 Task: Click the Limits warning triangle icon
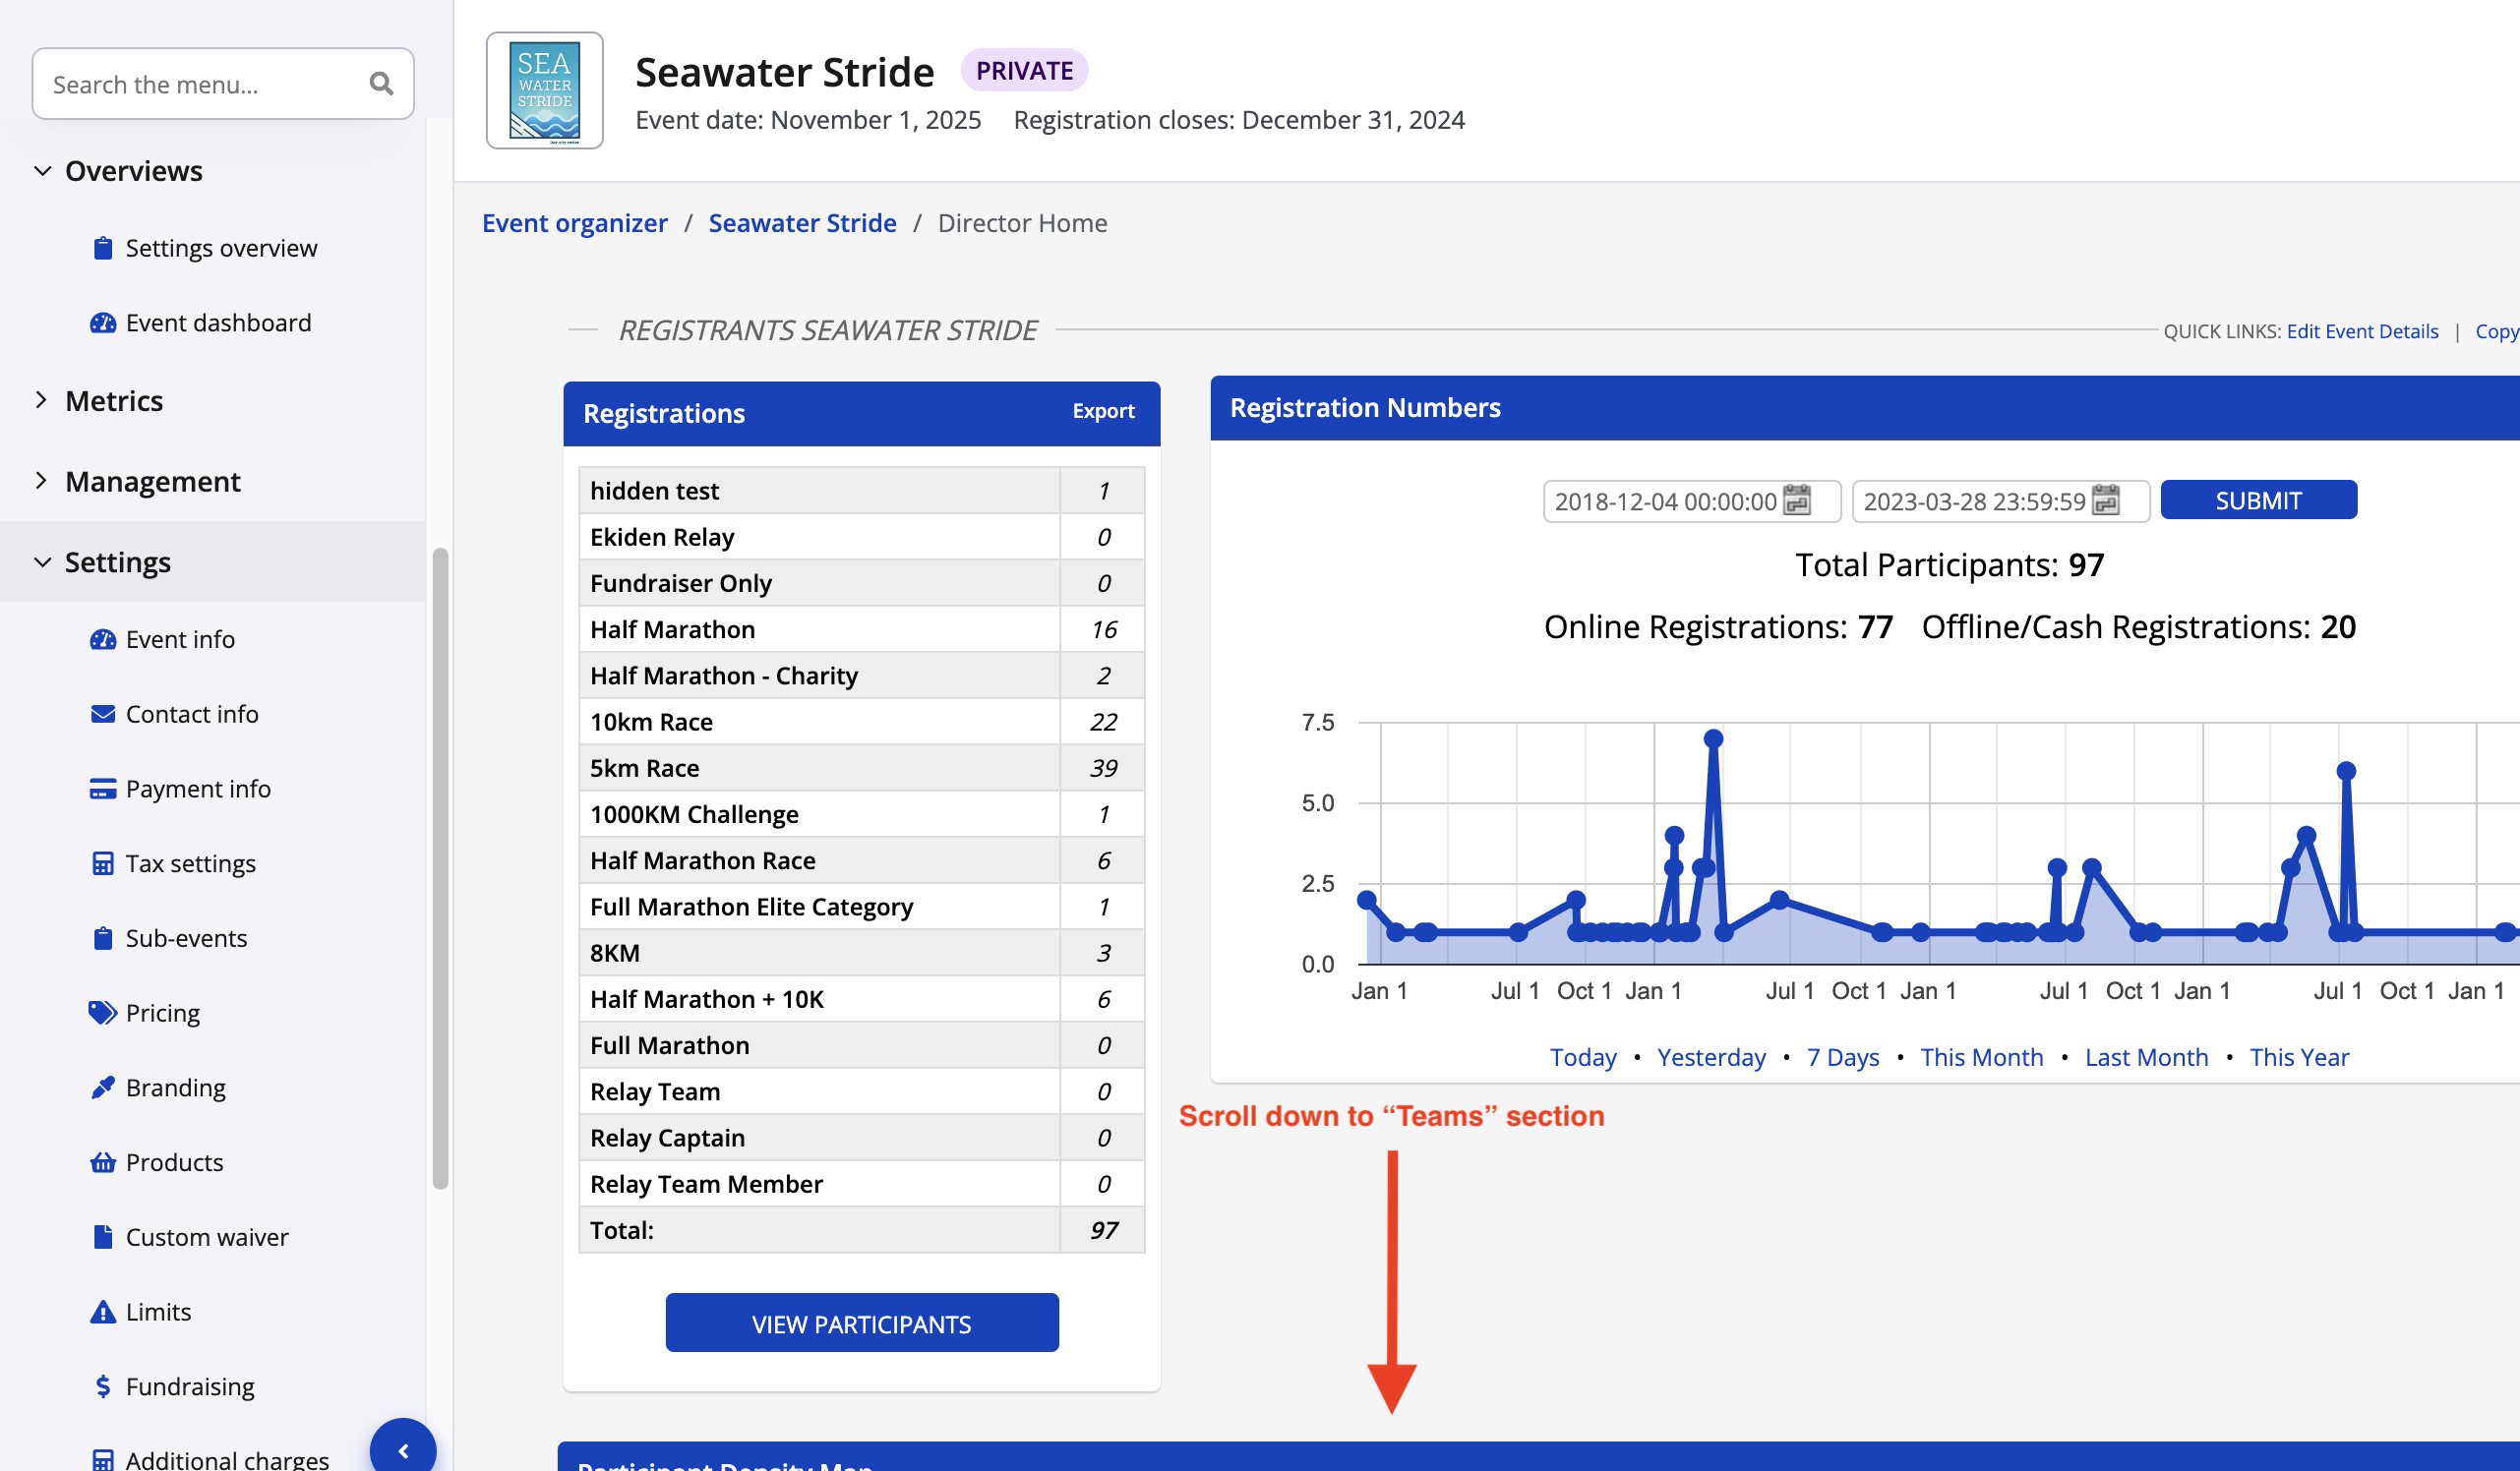102,1312
